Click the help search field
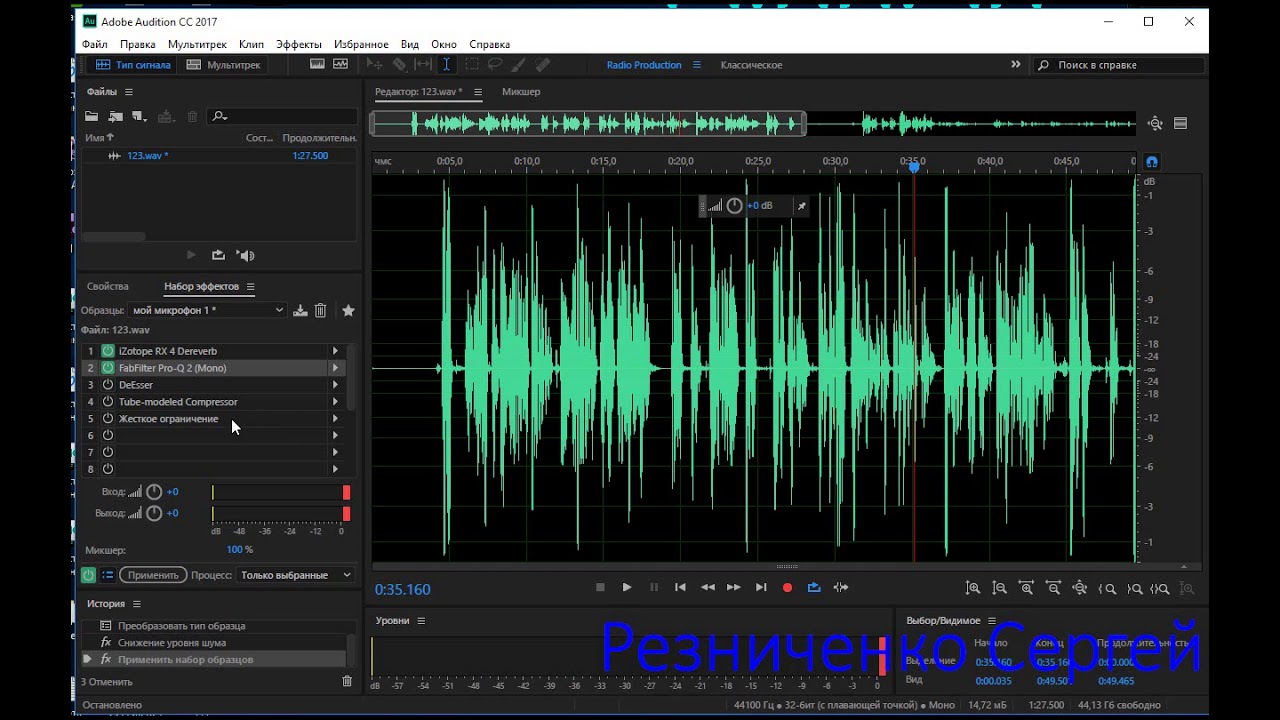 (x=1117, y=65)
